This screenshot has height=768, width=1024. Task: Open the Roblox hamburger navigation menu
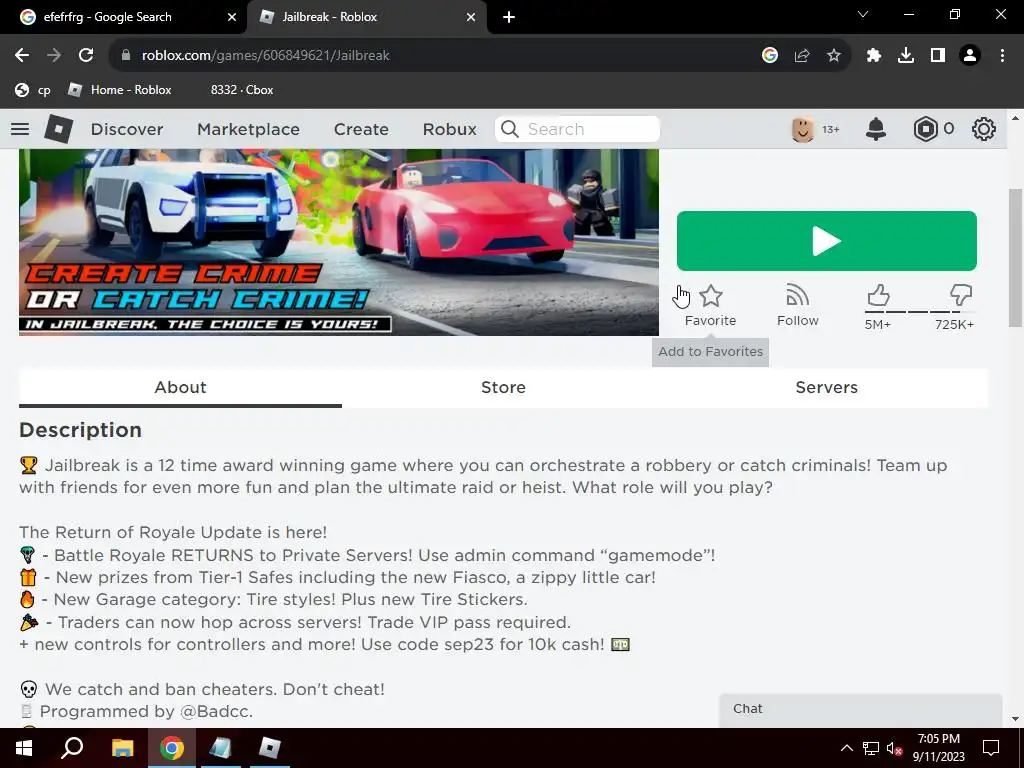[20, 129]
